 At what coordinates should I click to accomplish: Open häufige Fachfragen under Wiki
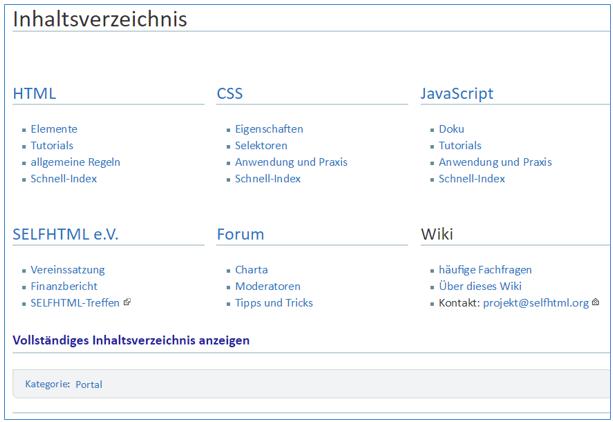point(485,270)
